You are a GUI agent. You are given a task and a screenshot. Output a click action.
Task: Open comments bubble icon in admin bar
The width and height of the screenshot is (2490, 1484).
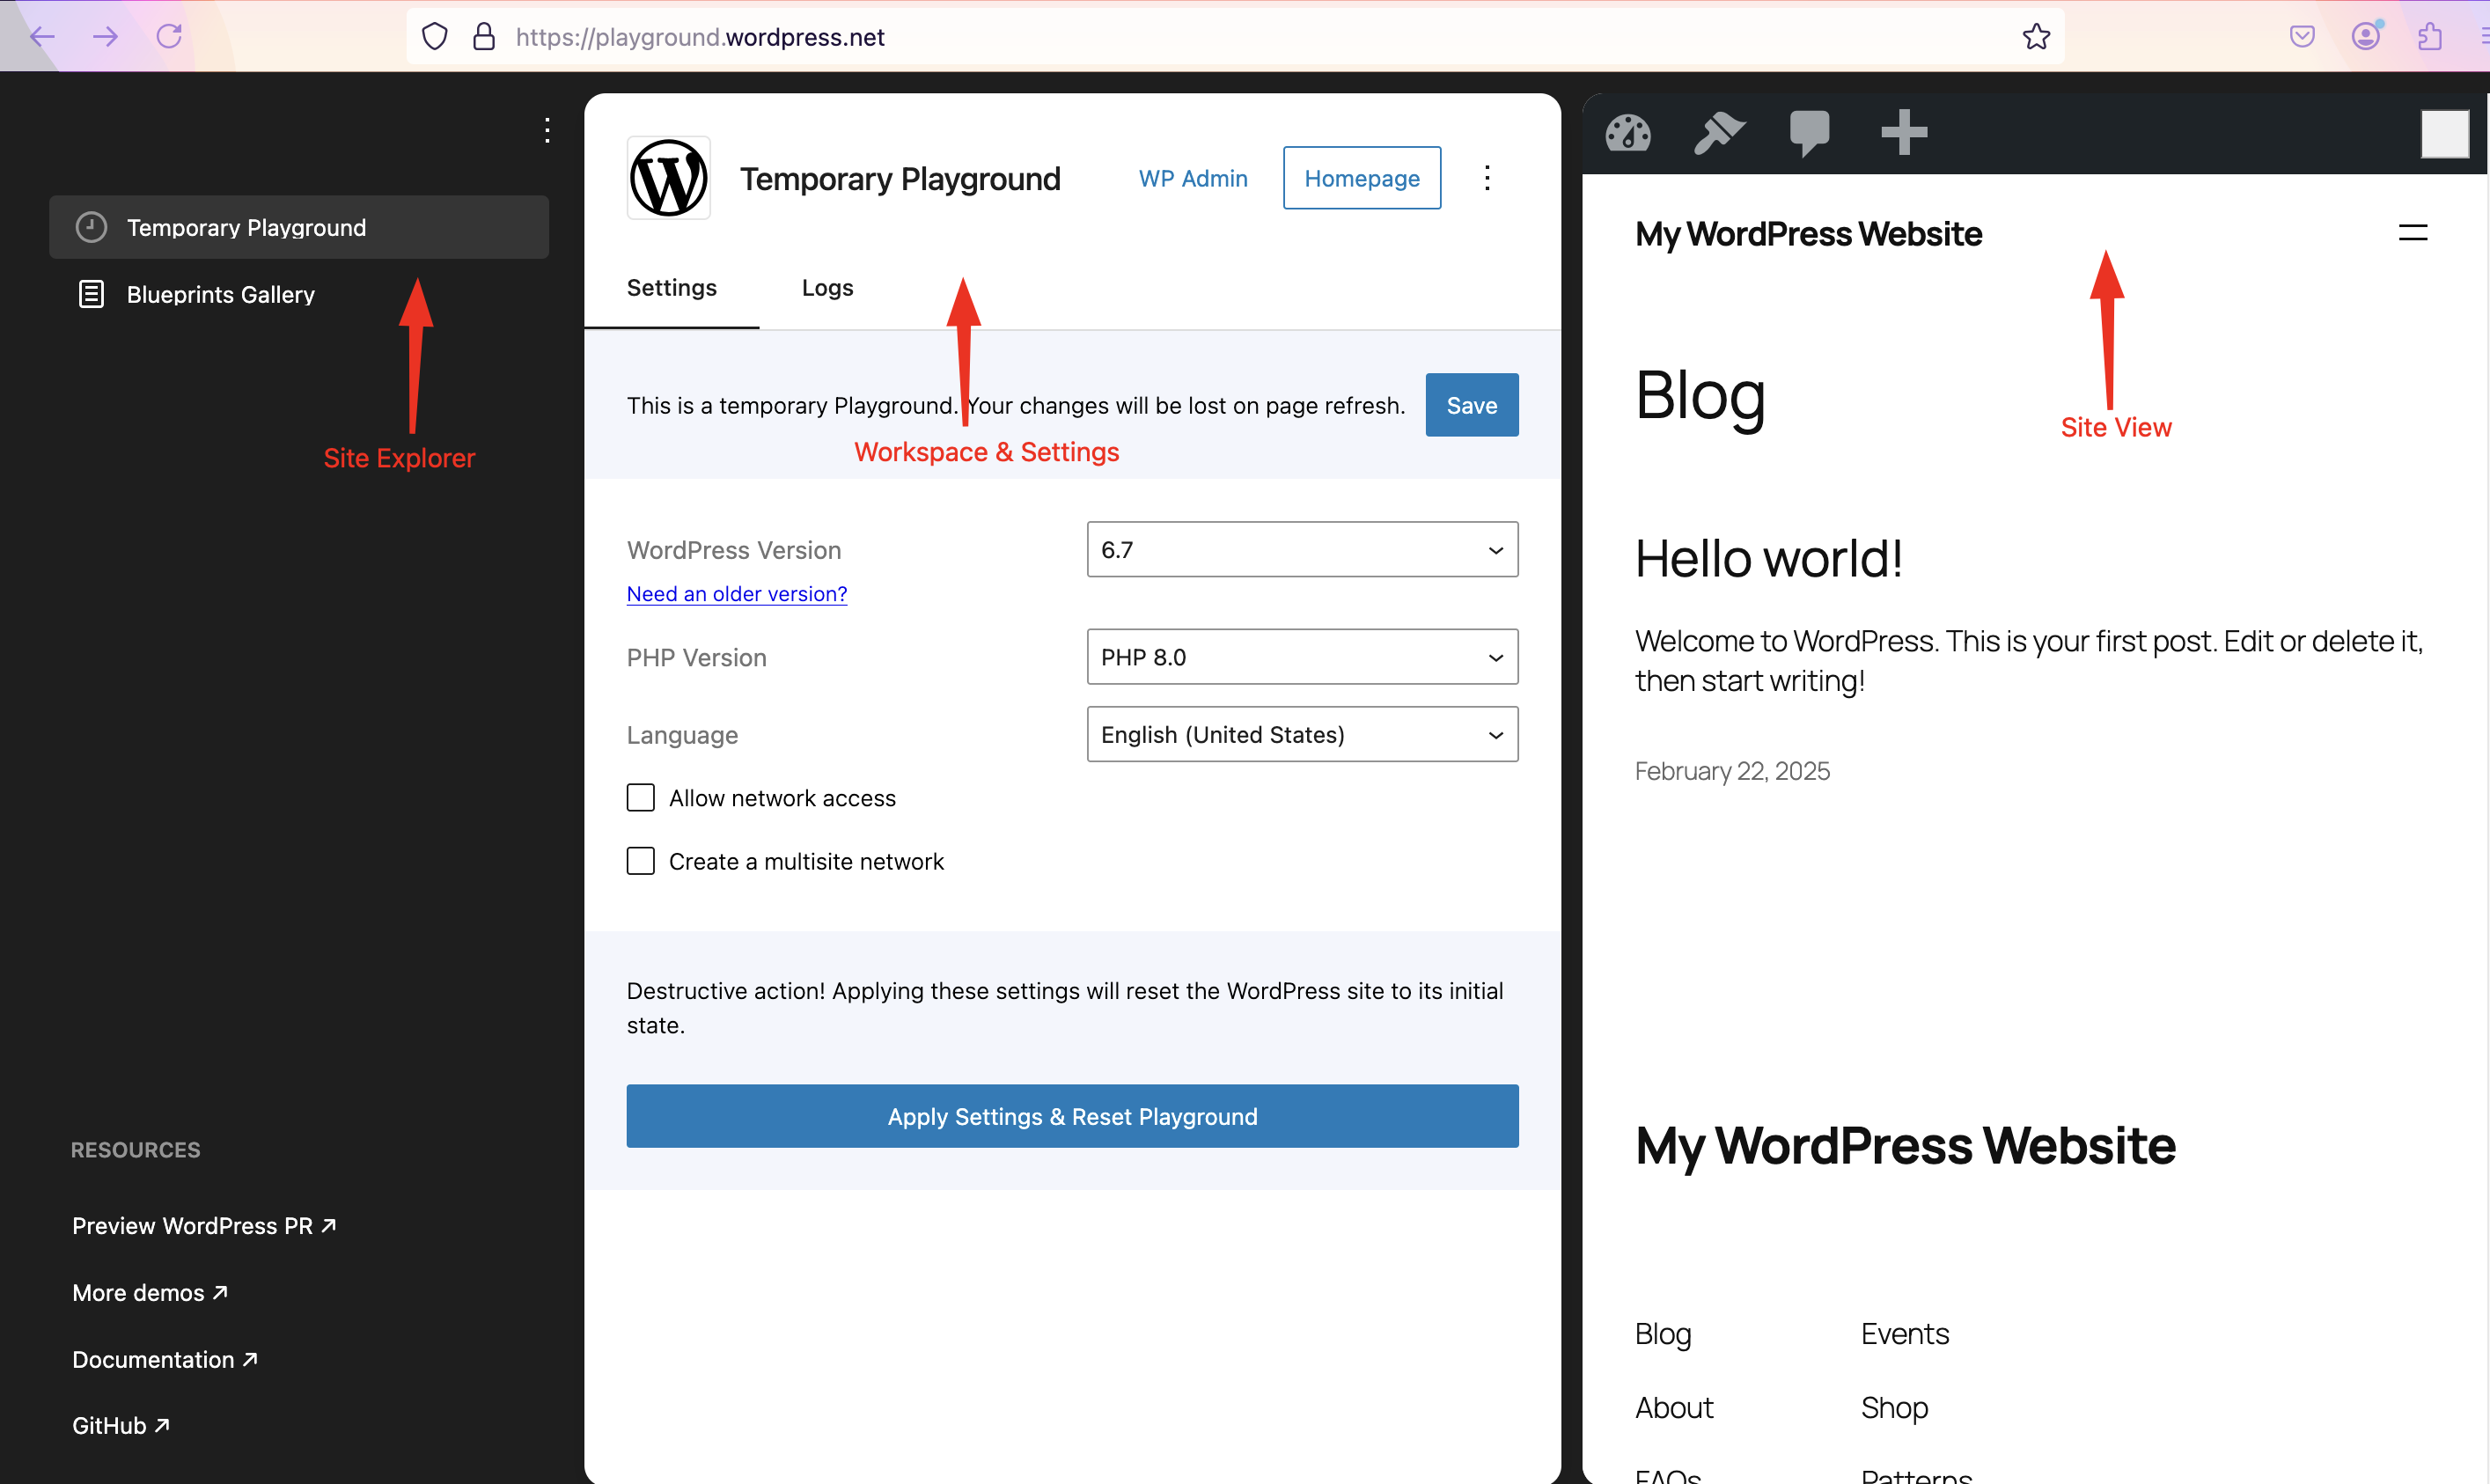coord(1809,133)
